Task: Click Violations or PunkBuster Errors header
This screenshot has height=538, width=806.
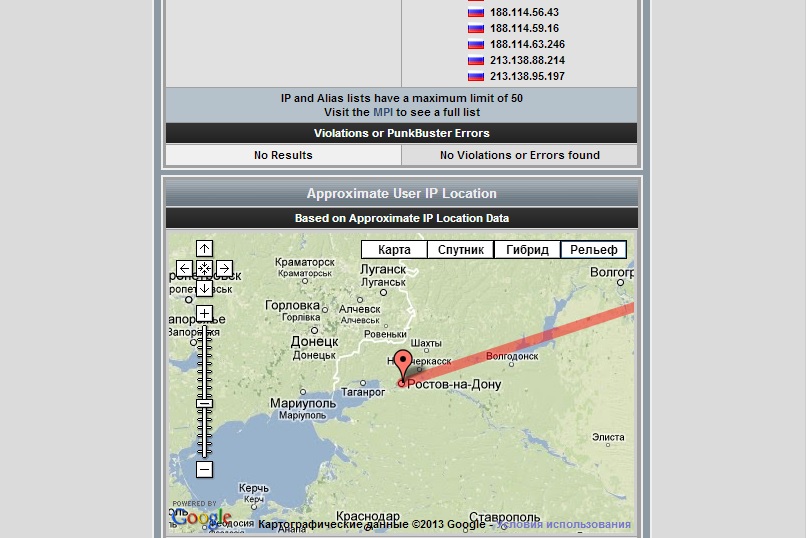Action: click(x=401, y=133)
